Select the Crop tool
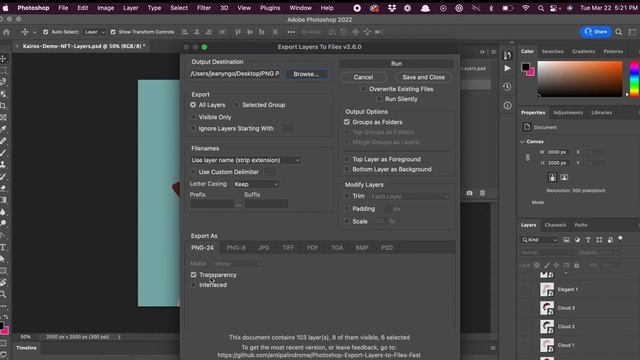This screenshot has height=360, width=640. 3,106
